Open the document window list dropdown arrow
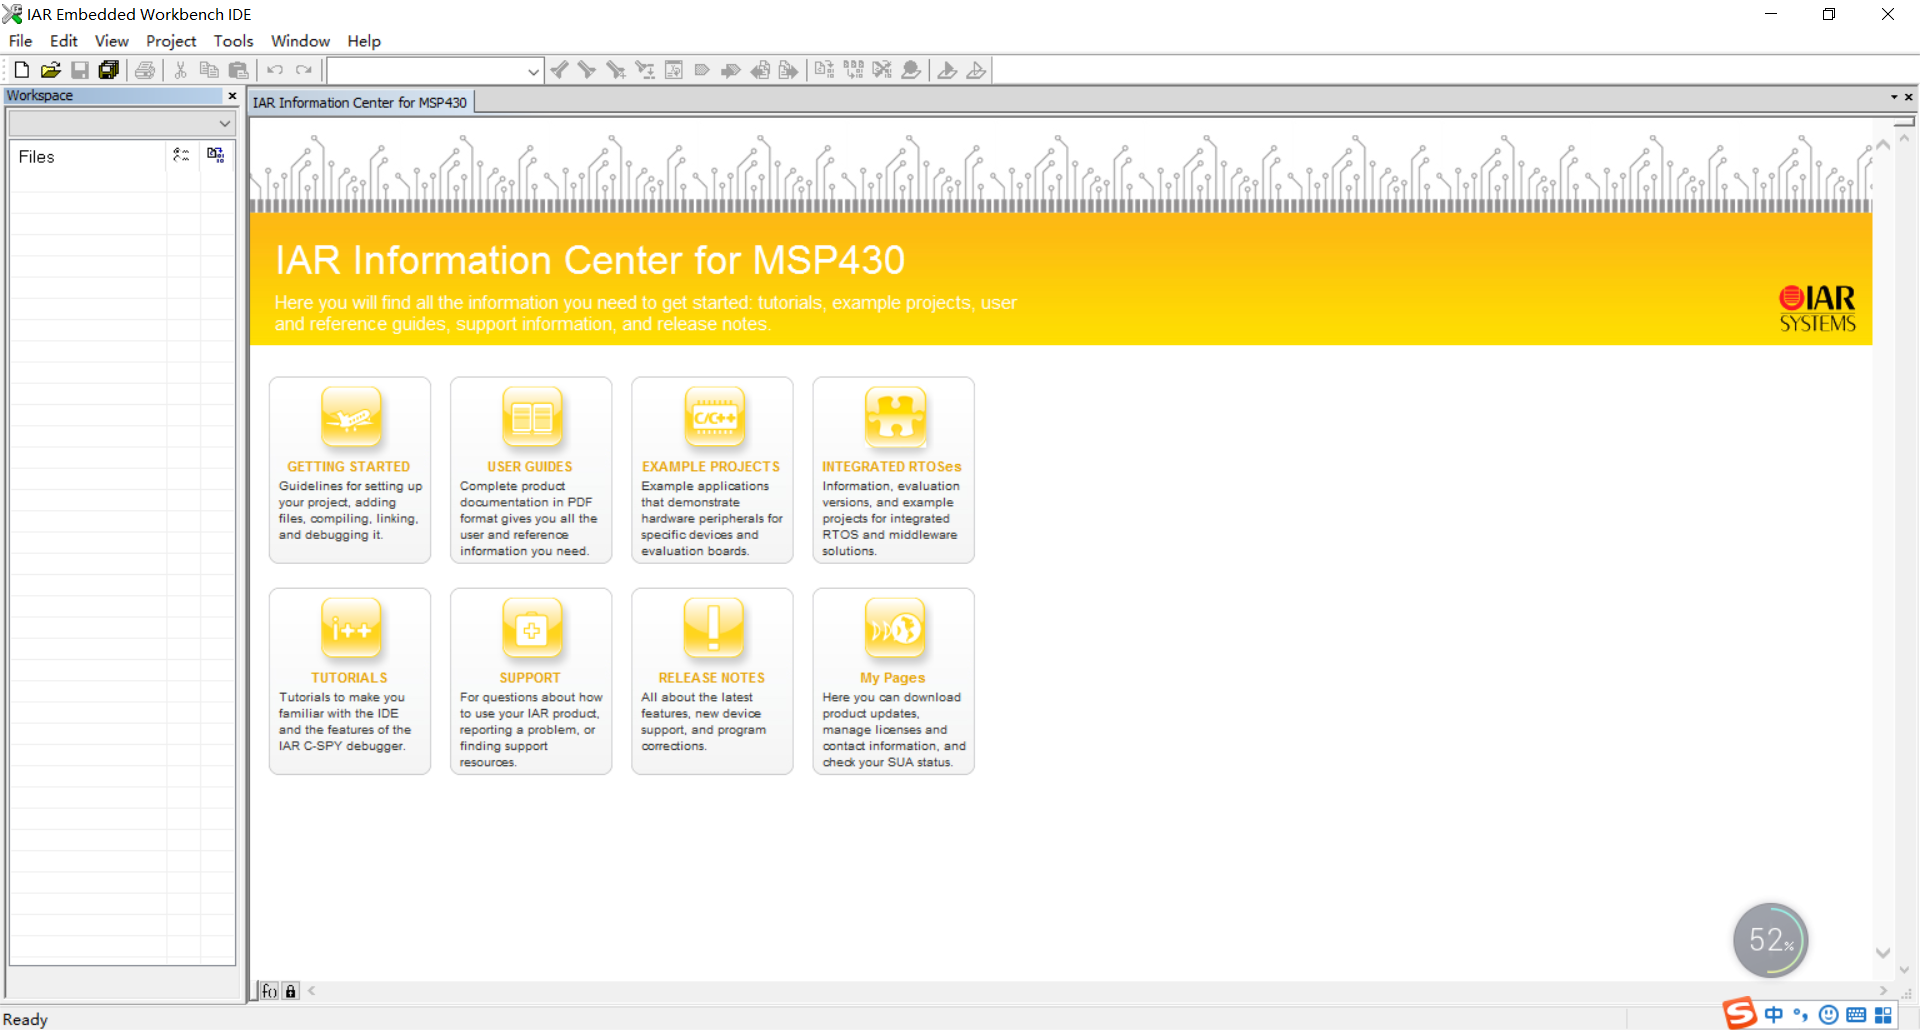The width and height of the screenshot is (1920, 1030). pos(1894,97)
